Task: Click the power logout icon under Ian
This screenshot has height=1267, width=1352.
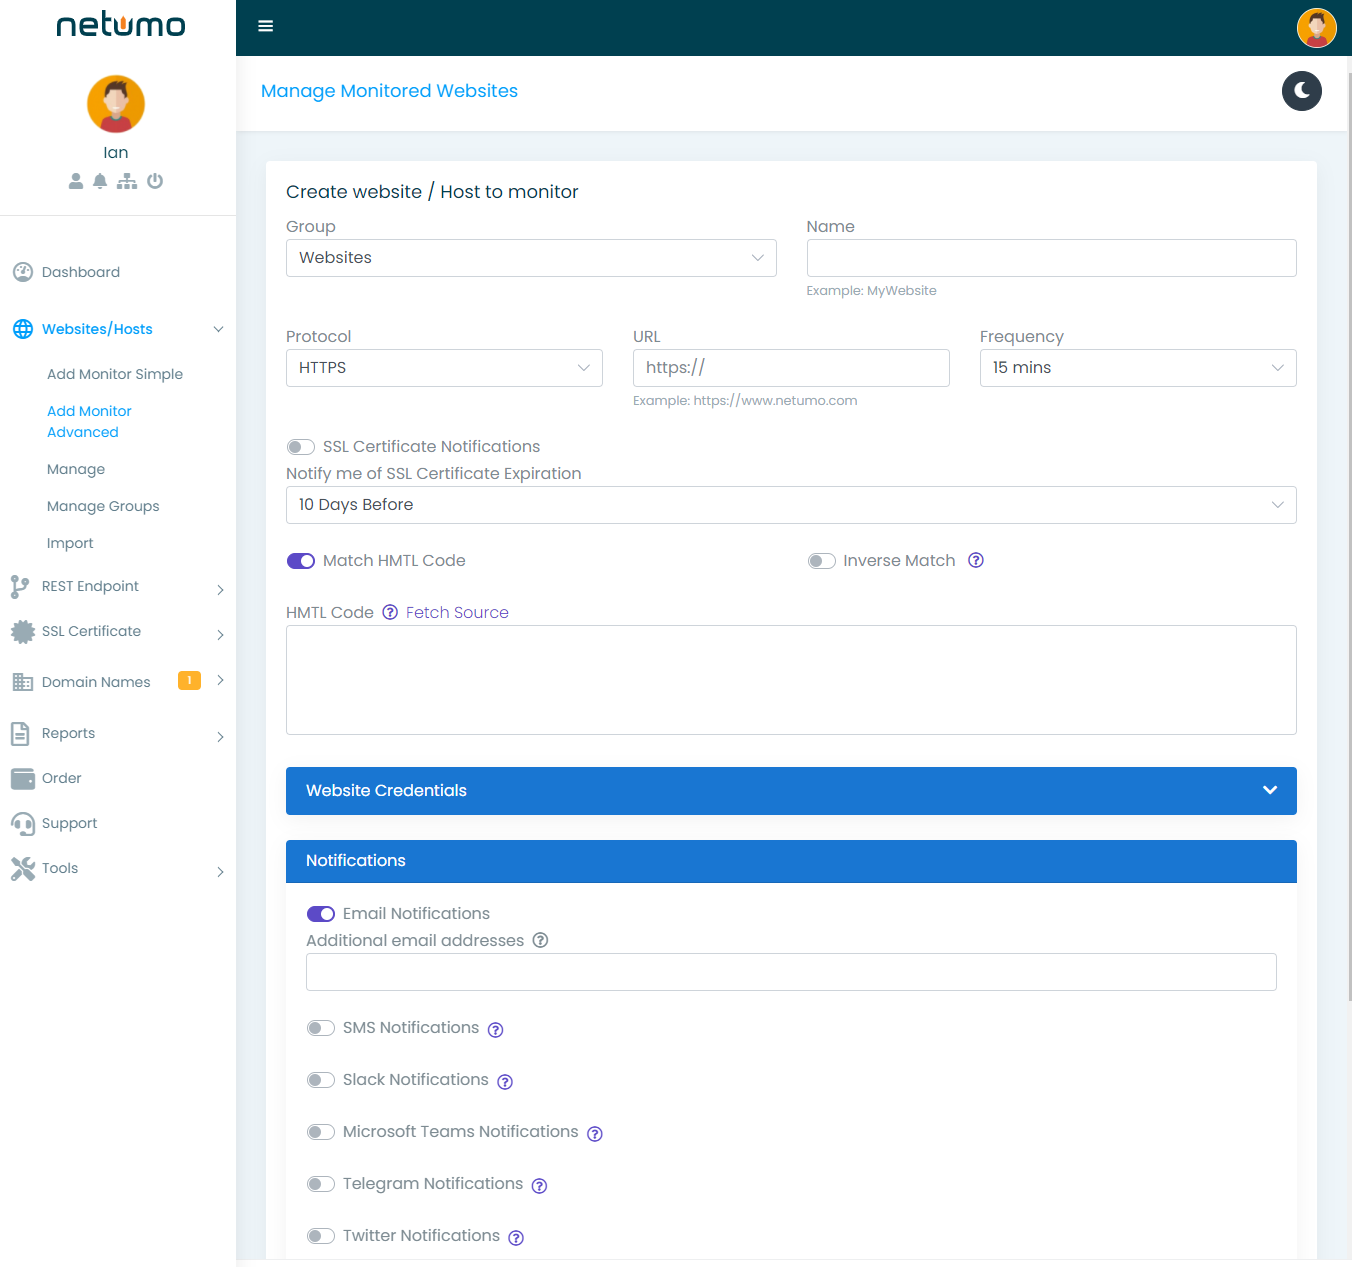Action: tap(155, 181)
